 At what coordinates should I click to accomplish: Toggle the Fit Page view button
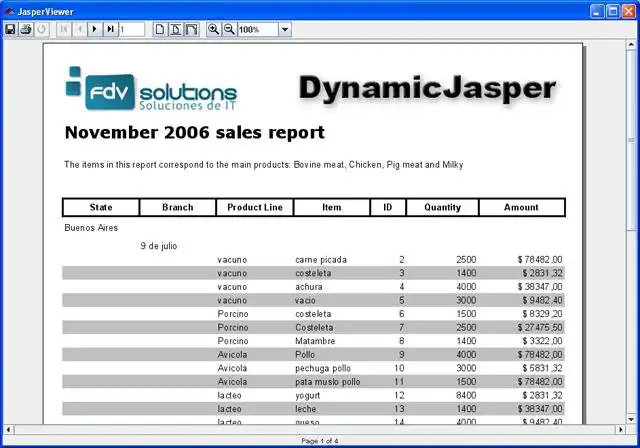coord(176,29)
